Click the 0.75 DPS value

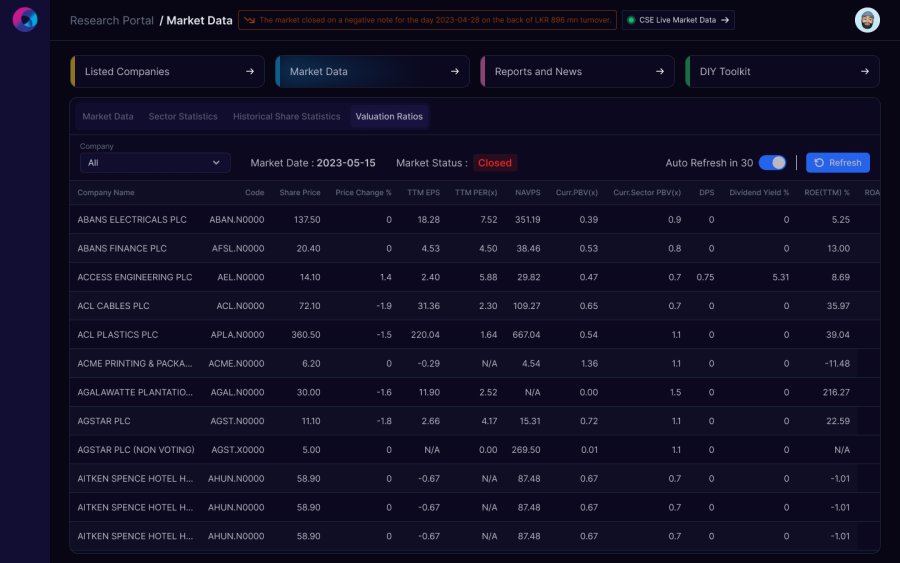tap(705, 277)
